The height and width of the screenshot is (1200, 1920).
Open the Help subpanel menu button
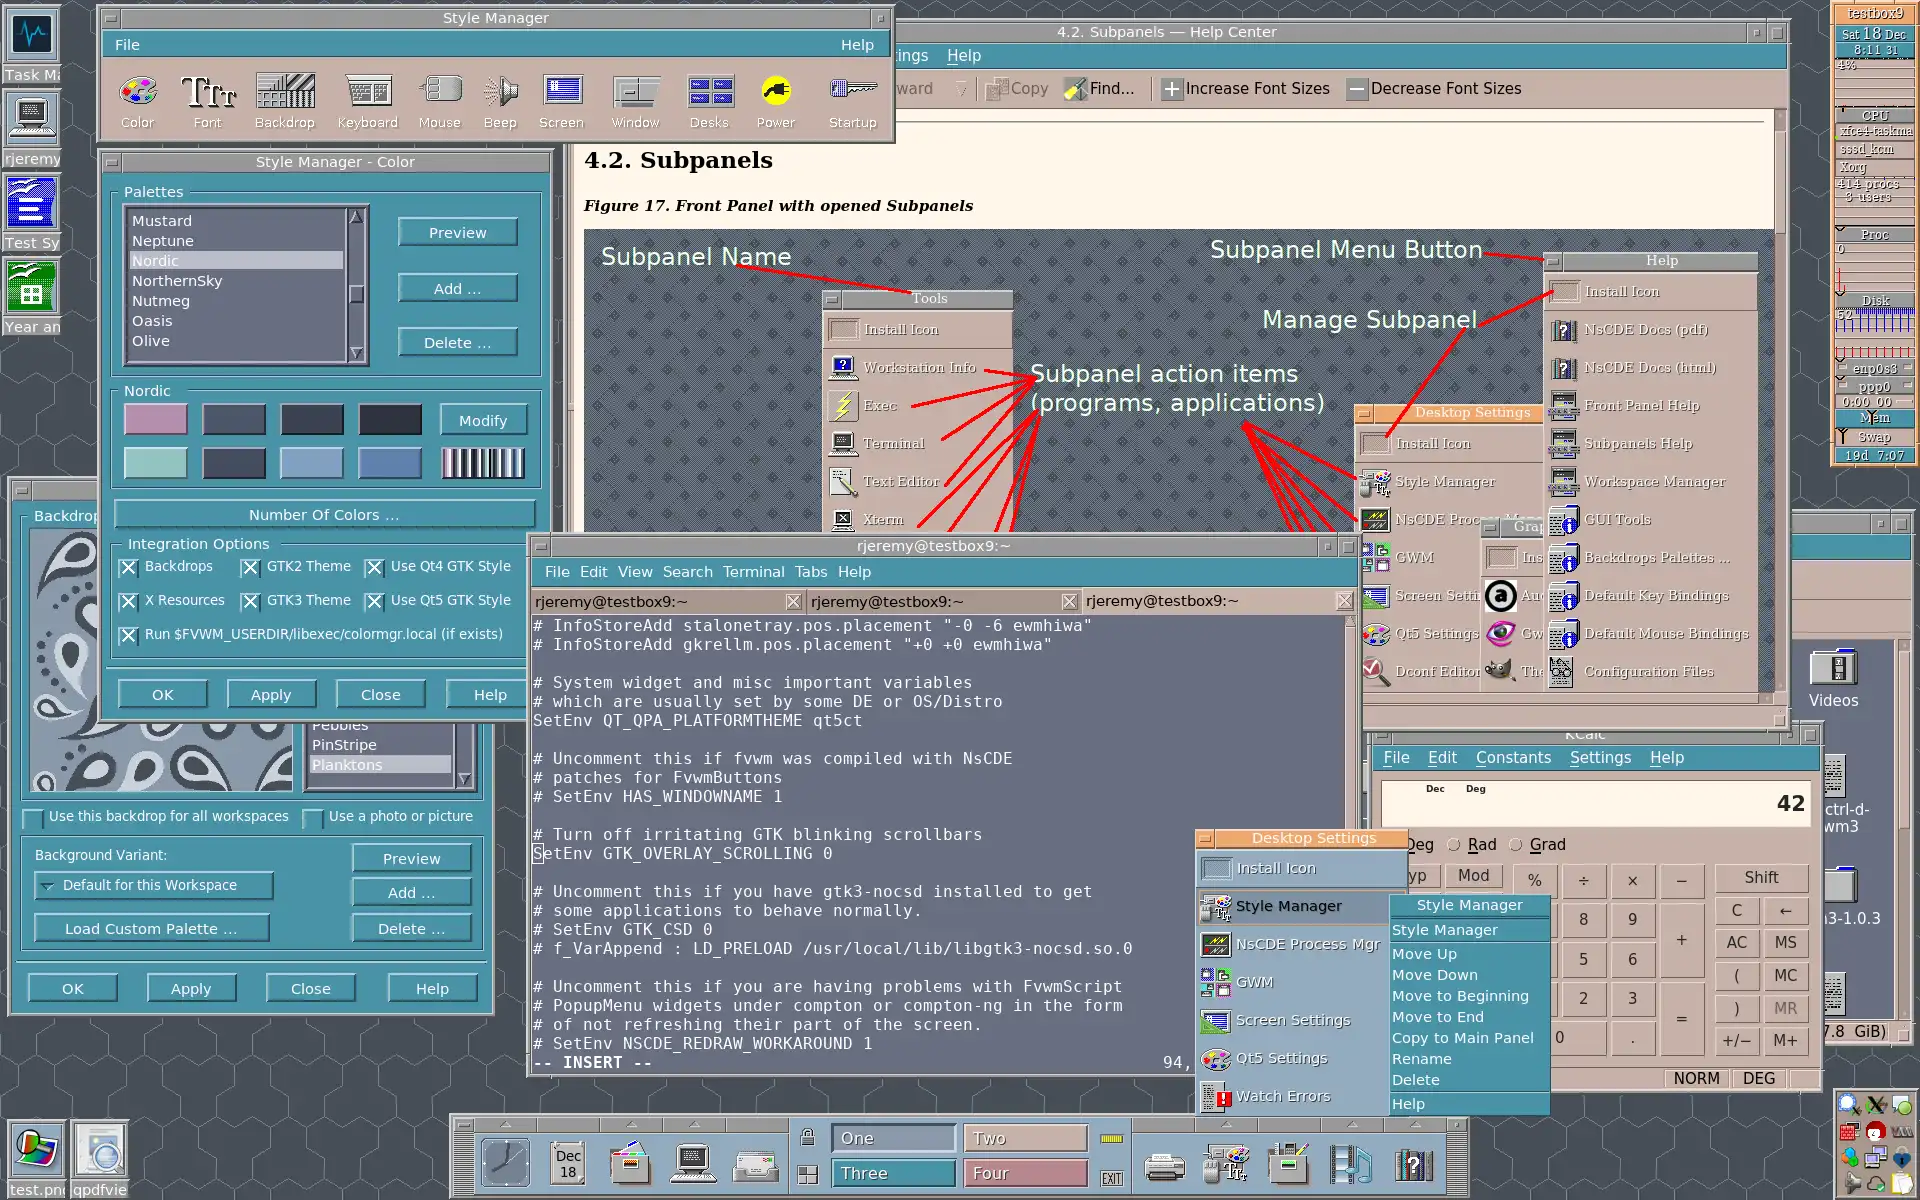pyautogui.click(x=1553, y=260)
